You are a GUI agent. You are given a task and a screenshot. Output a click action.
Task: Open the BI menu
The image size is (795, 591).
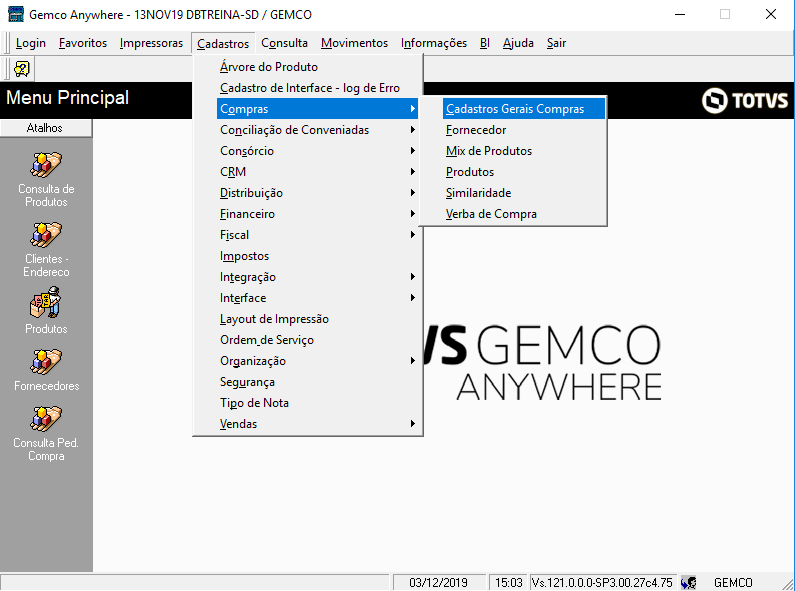click(x=485, y=43)
